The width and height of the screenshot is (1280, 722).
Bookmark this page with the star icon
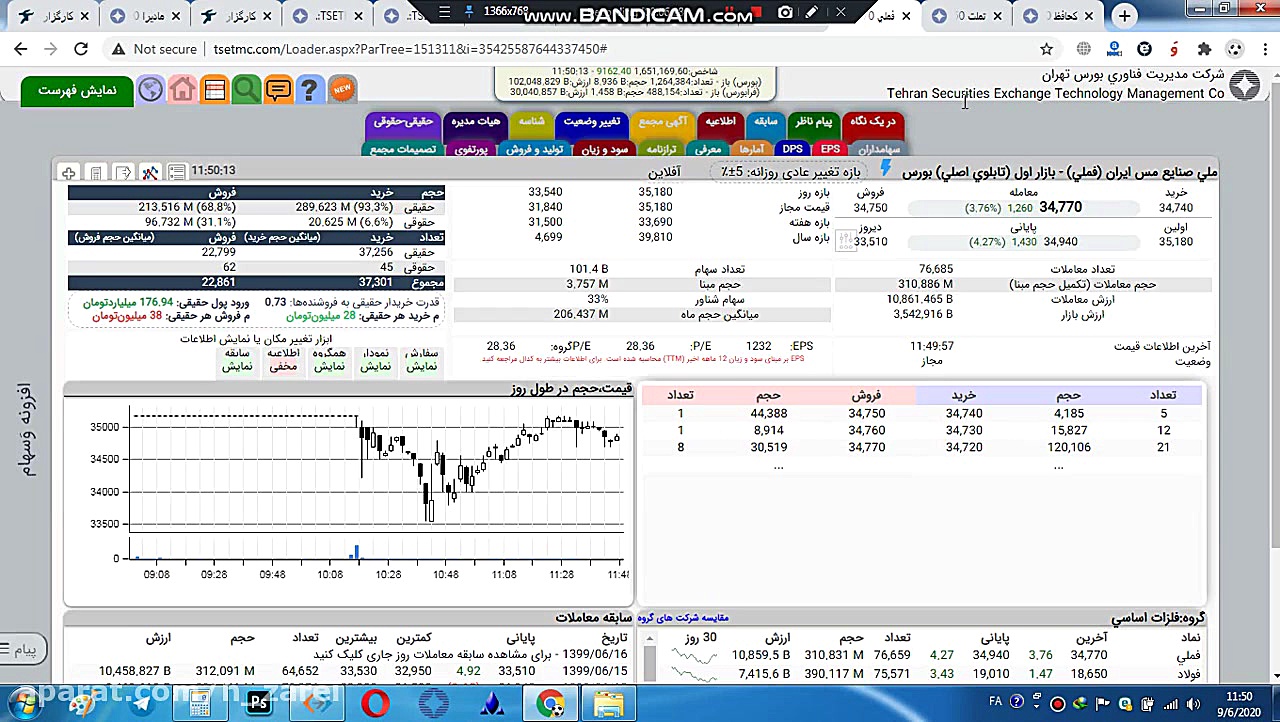[x=1046, y=49]
